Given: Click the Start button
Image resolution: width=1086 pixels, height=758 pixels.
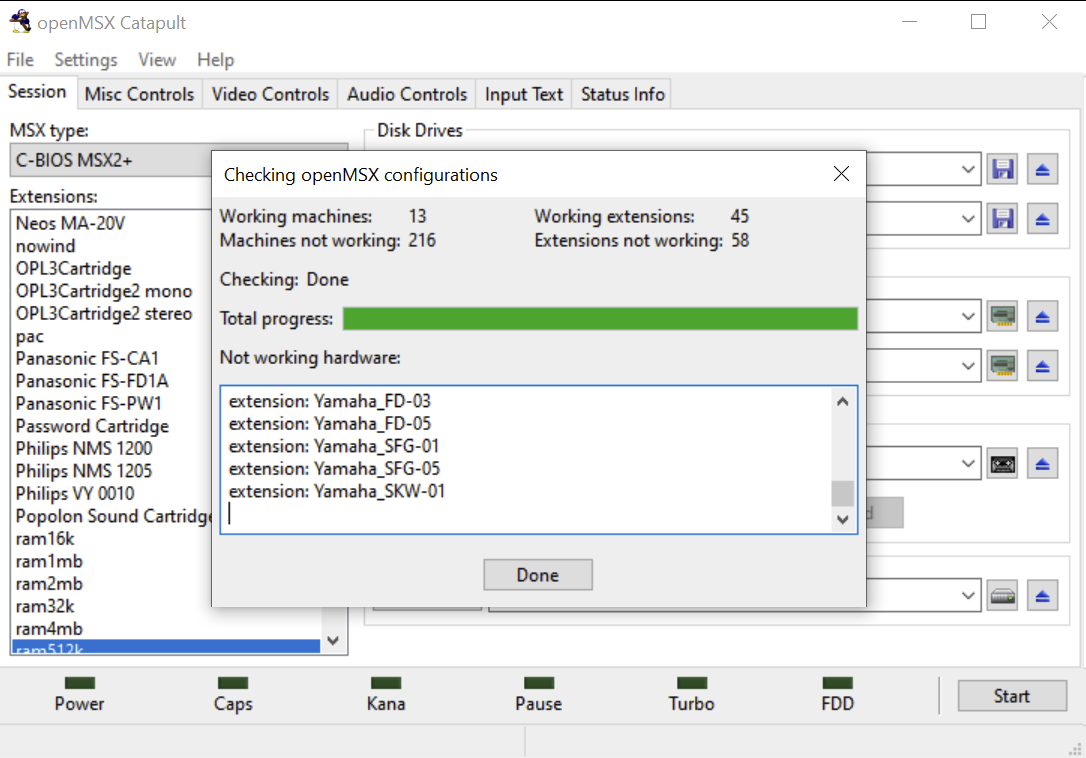Looking at the screenshot, I should pos(1012,696).
